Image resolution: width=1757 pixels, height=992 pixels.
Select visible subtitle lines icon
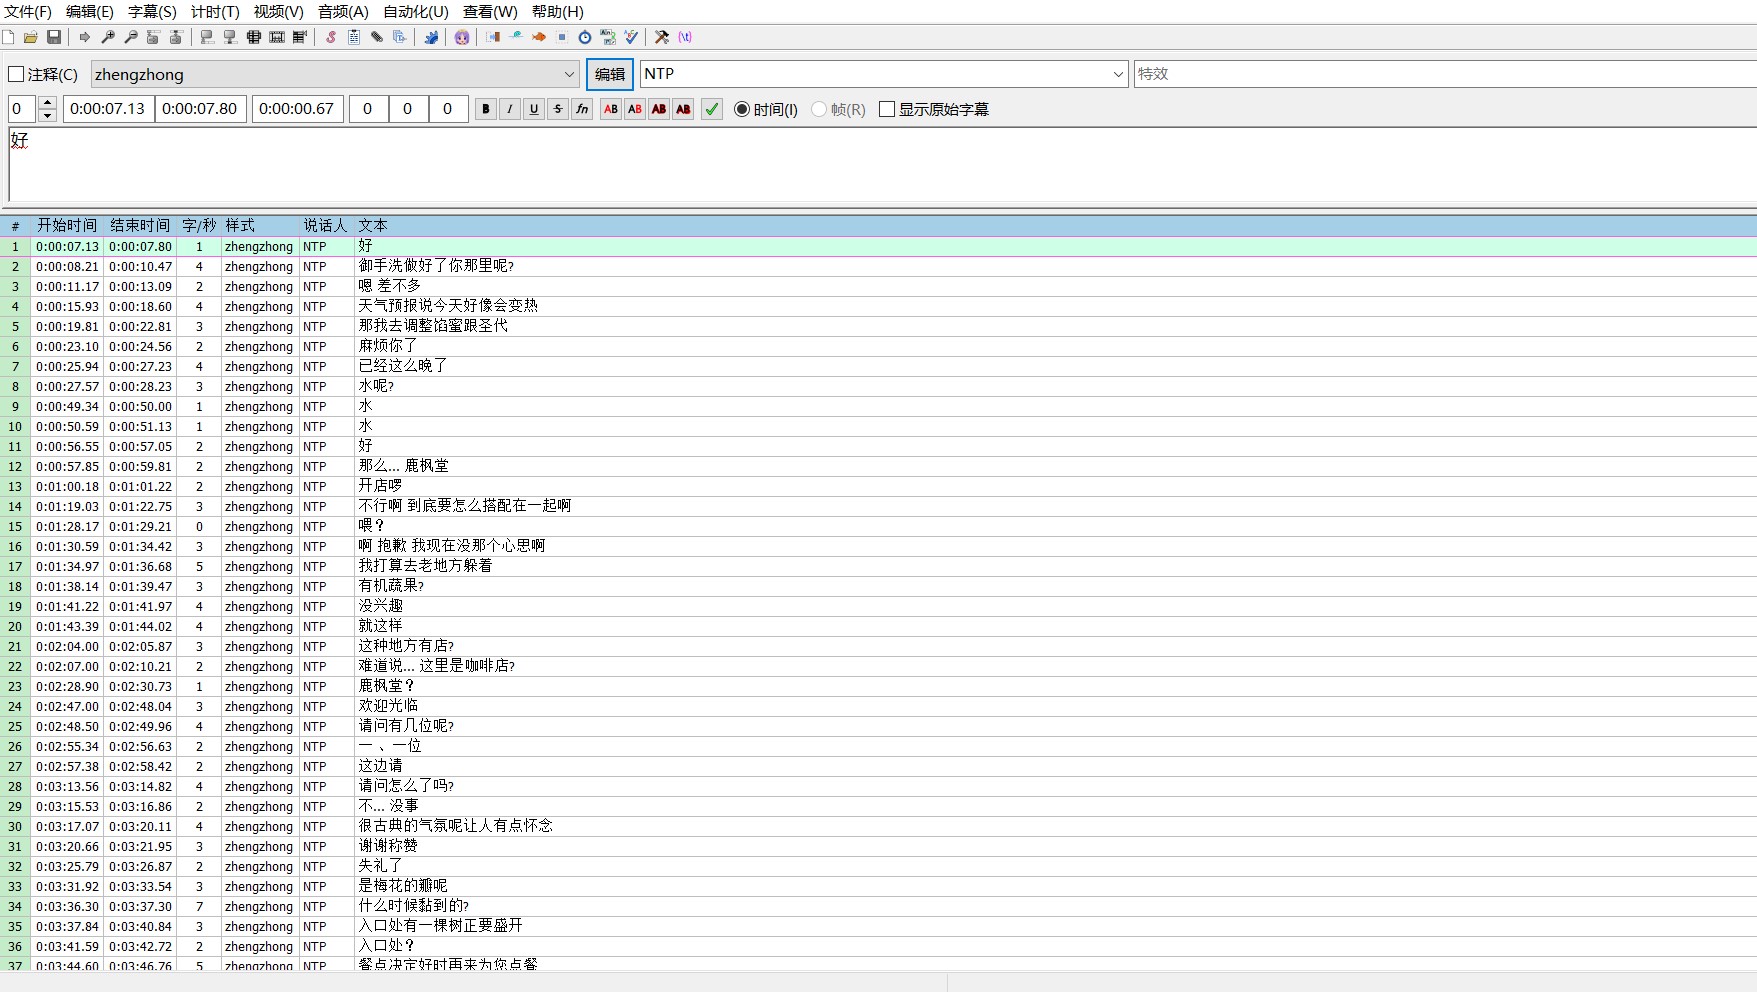tap(253, 37)
